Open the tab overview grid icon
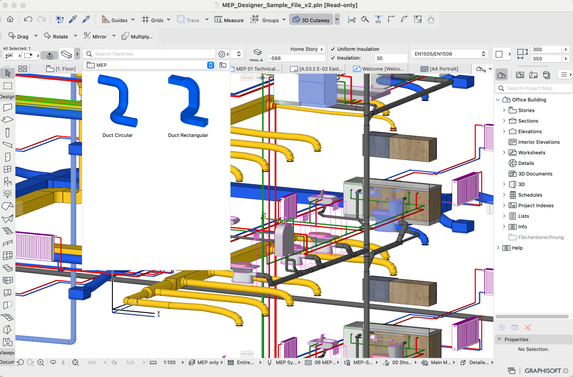The width and height of the screenshot is (573, 377). click(23, 69)
